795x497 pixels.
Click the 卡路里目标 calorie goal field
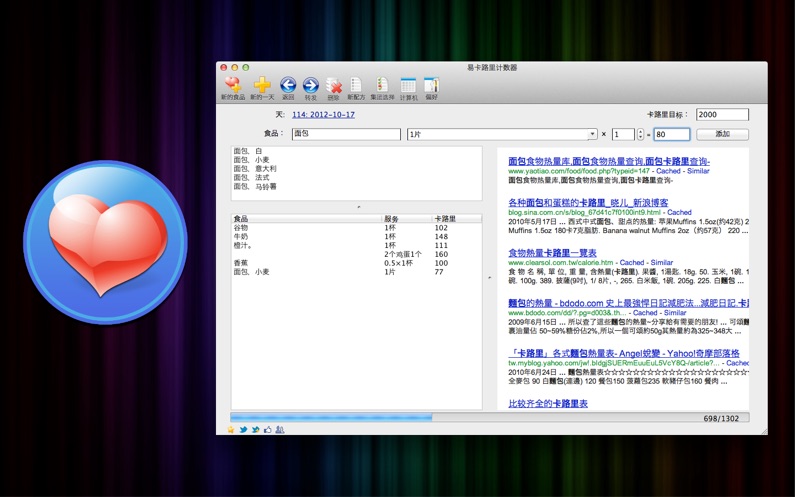(x=722, y=115)
